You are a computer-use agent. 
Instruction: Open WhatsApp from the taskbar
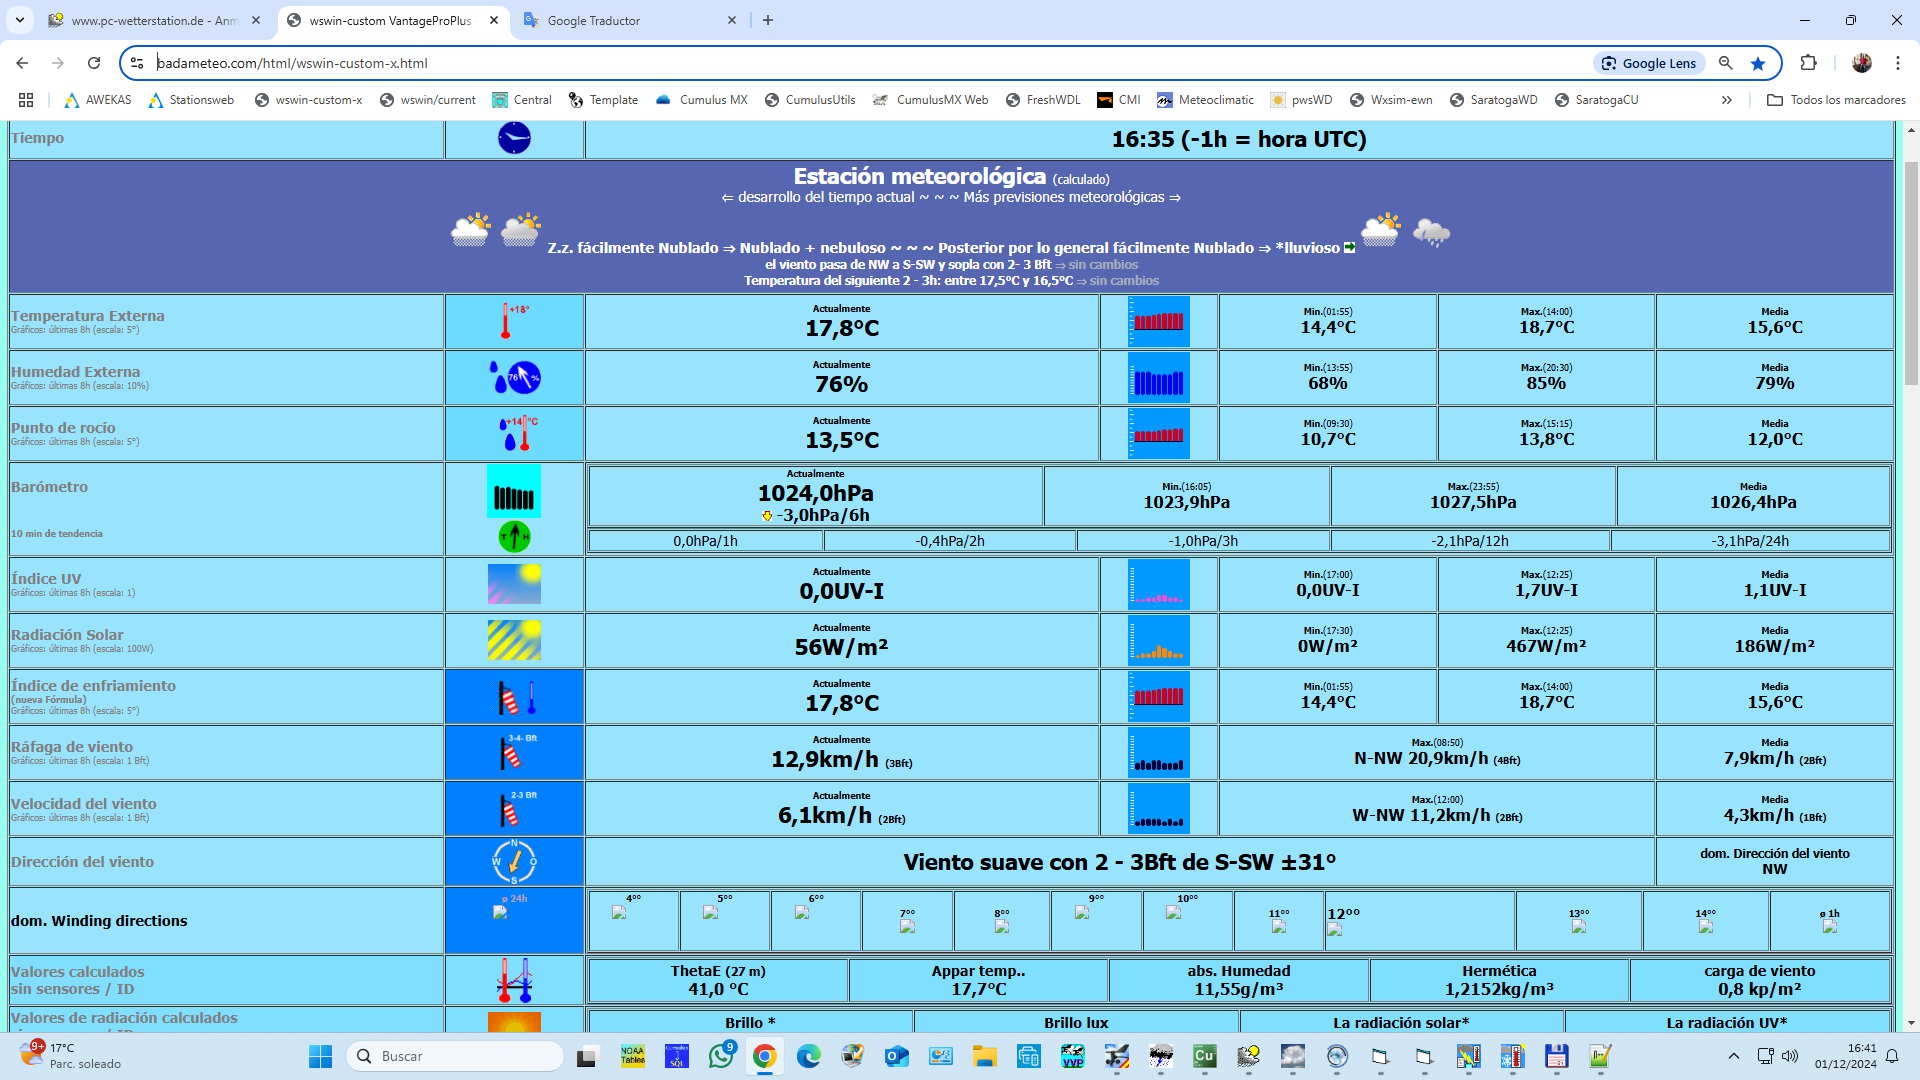[720, 1056]
